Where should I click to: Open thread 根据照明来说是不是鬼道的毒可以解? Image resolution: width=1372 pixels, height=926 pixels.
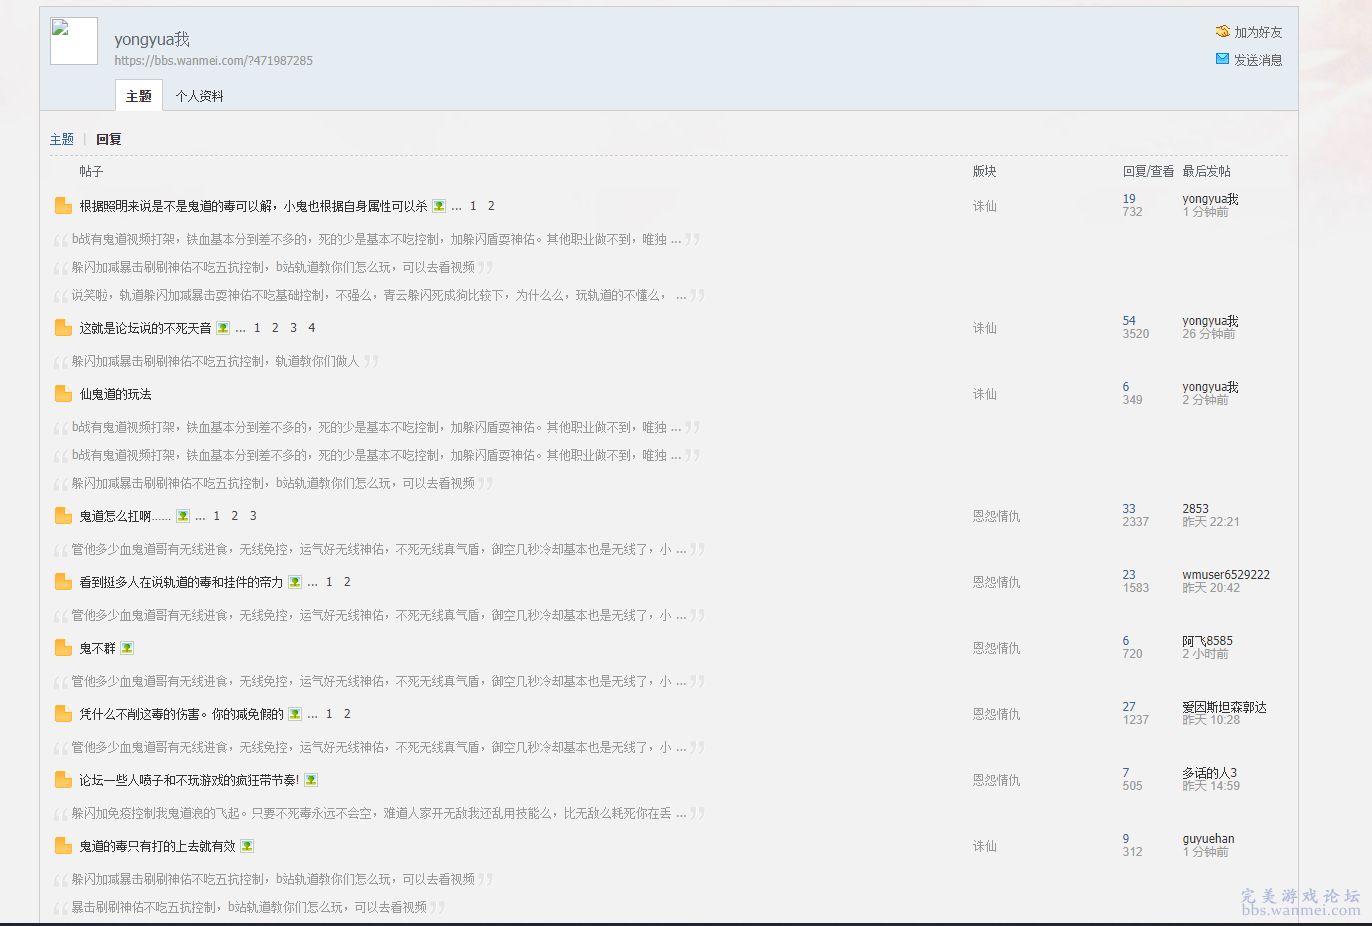tap(253, 206)
